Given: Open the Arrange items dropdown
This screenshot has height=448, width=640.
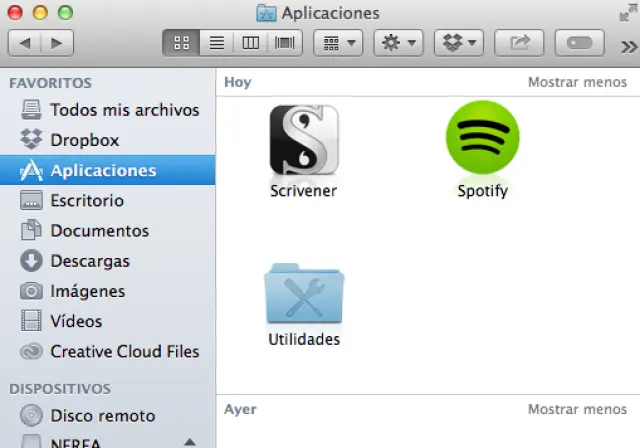Looking at the screenshot, I should (338, 43).
